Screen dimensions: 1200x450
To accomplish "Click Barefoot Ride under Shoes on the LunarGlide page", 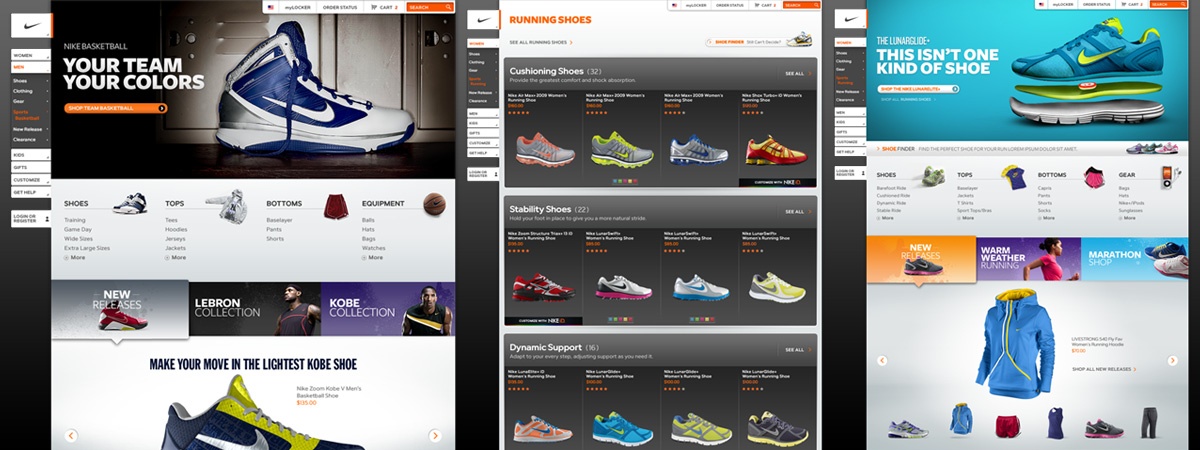I will click(x=891, y=187).
